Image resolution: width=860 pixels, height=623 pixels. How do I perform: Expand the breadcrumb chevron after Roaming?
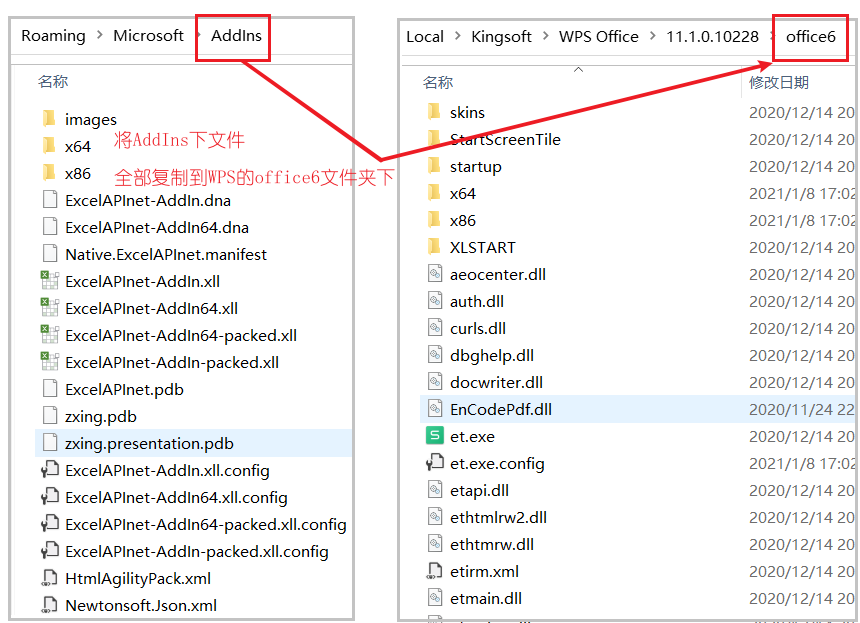[x=100, y=36]
